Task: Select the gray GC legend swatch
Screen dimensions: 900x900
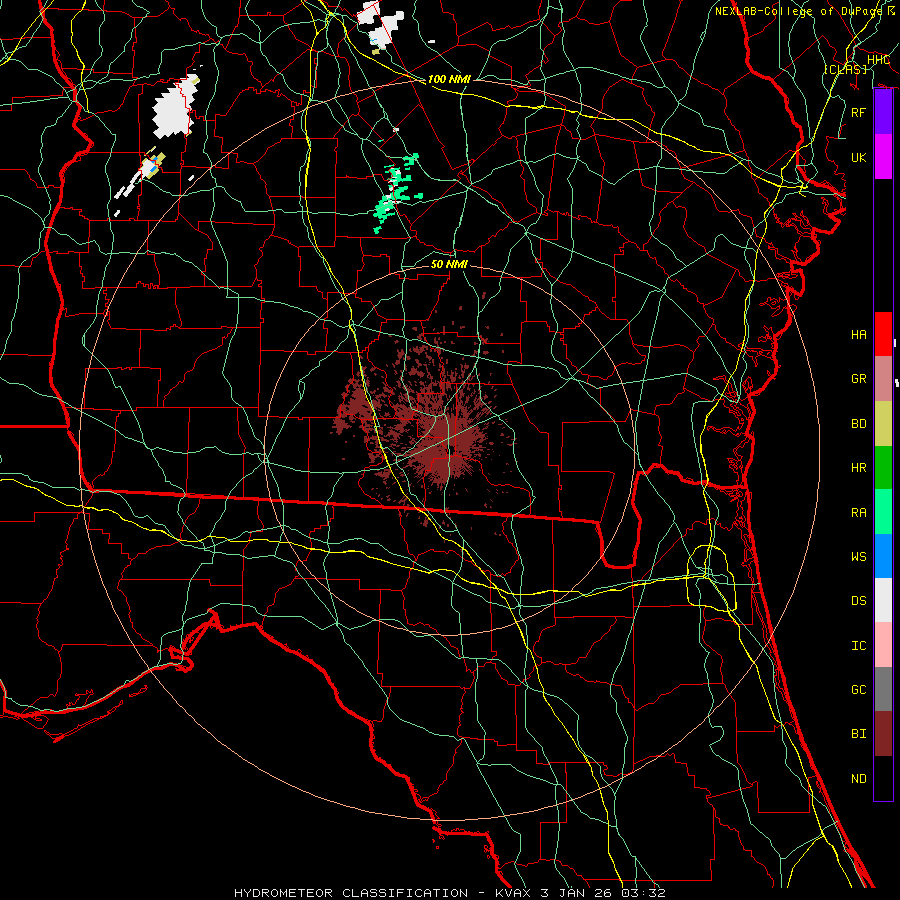Action: pos(883,689)
